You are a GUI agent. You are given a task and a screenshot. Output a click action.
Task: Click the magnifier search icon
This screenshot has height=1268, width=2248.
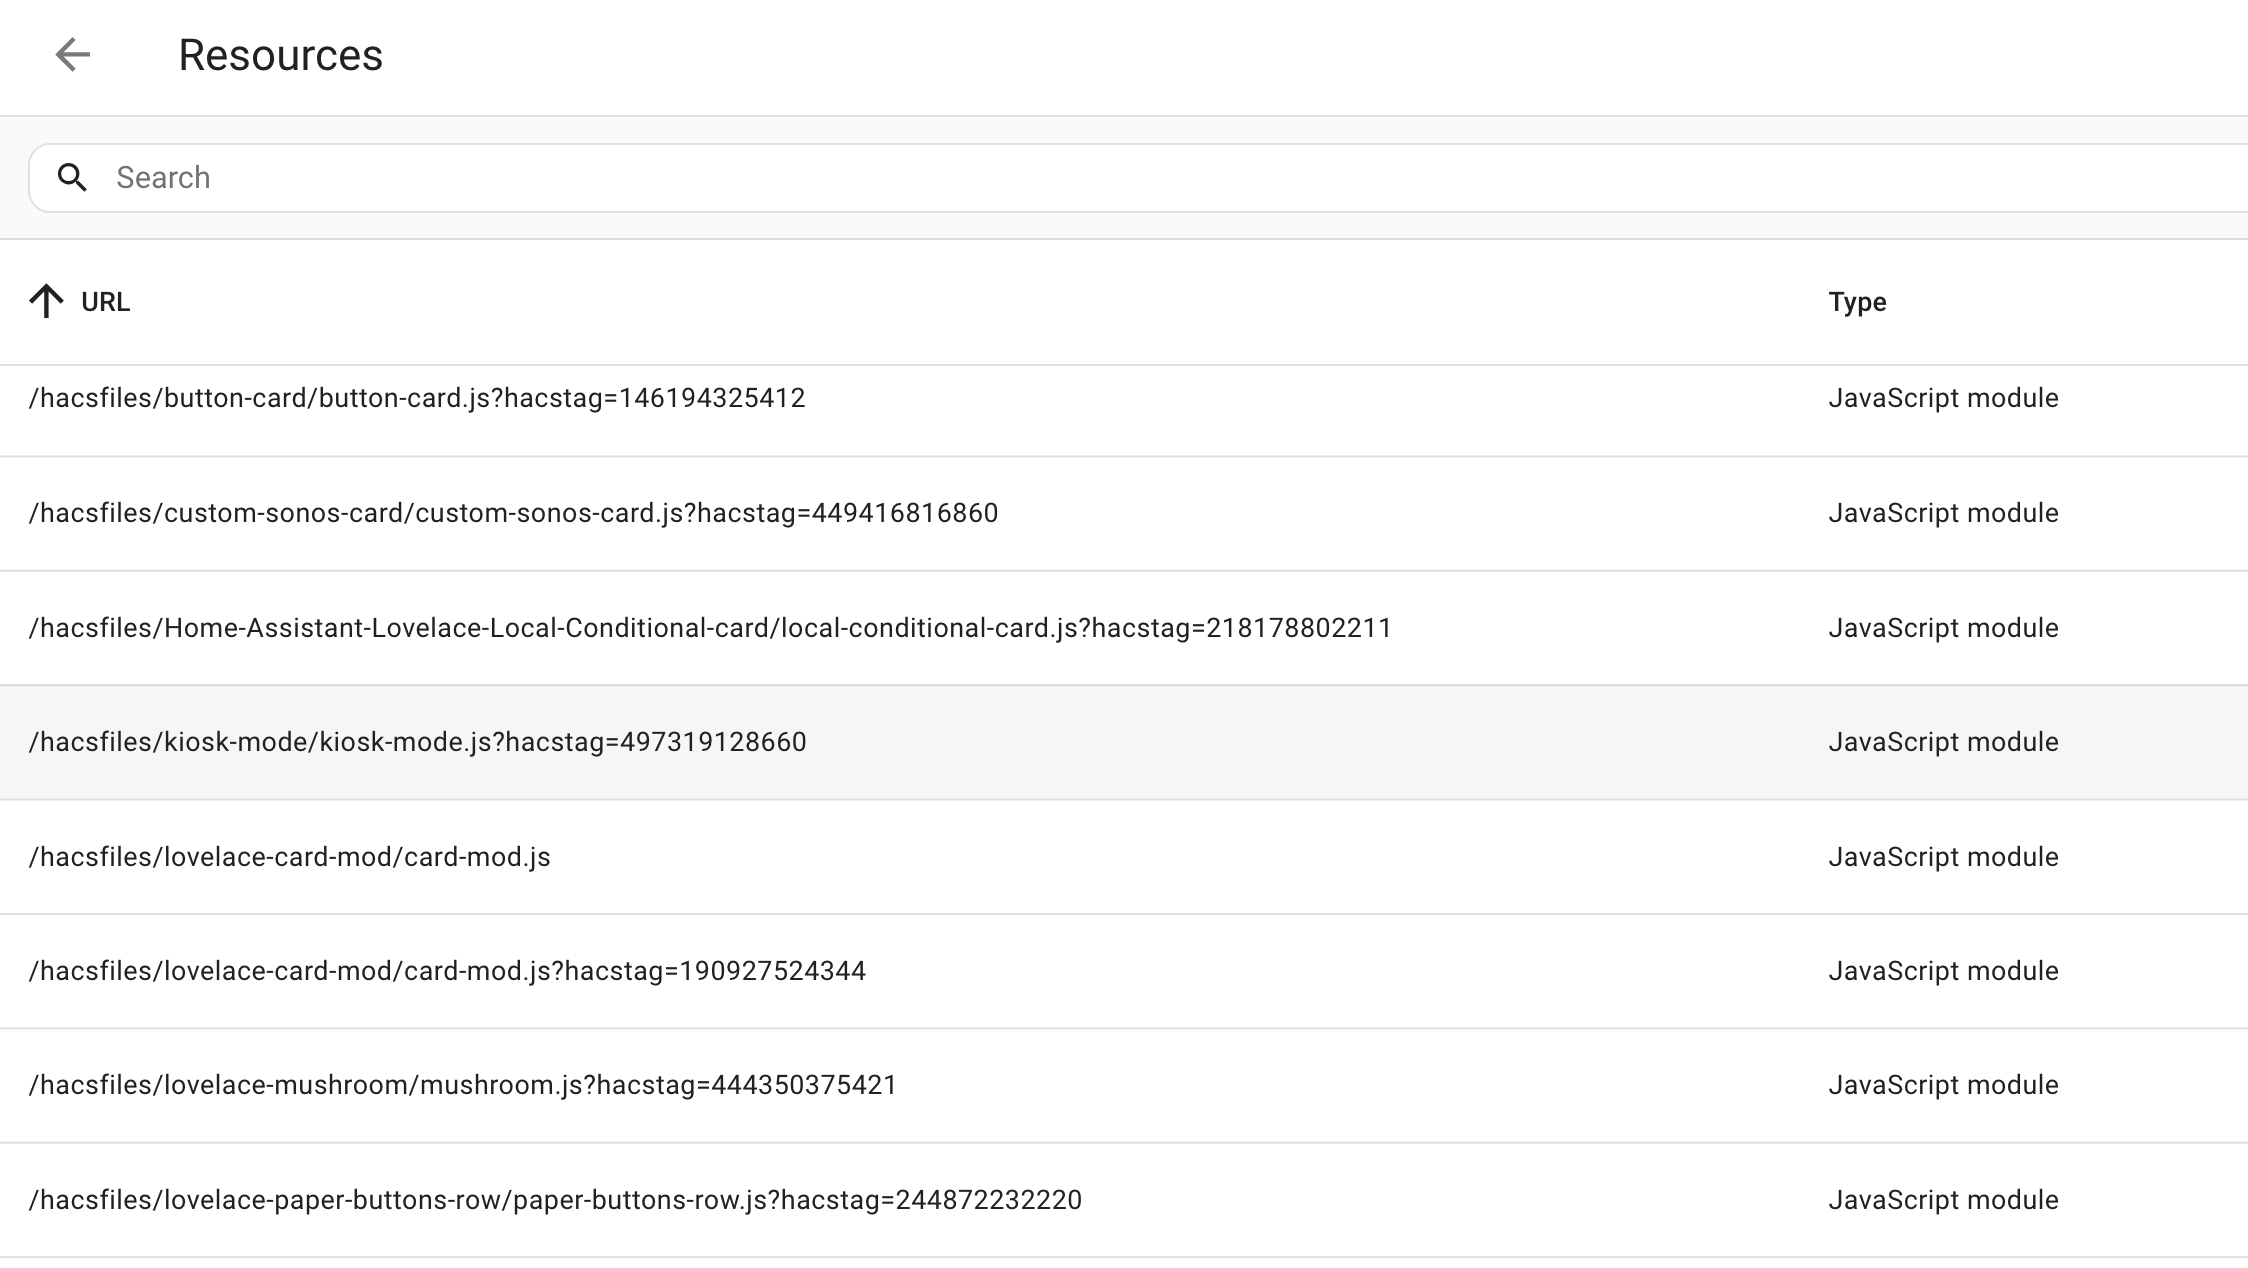point(72,178)
